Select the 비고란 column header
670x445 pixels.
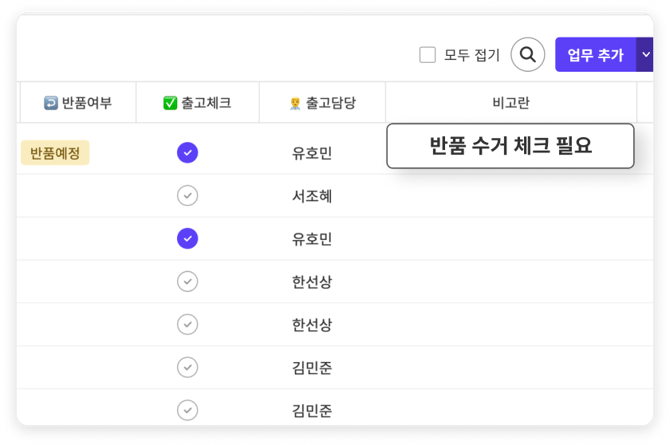click(x=511, y=102)
